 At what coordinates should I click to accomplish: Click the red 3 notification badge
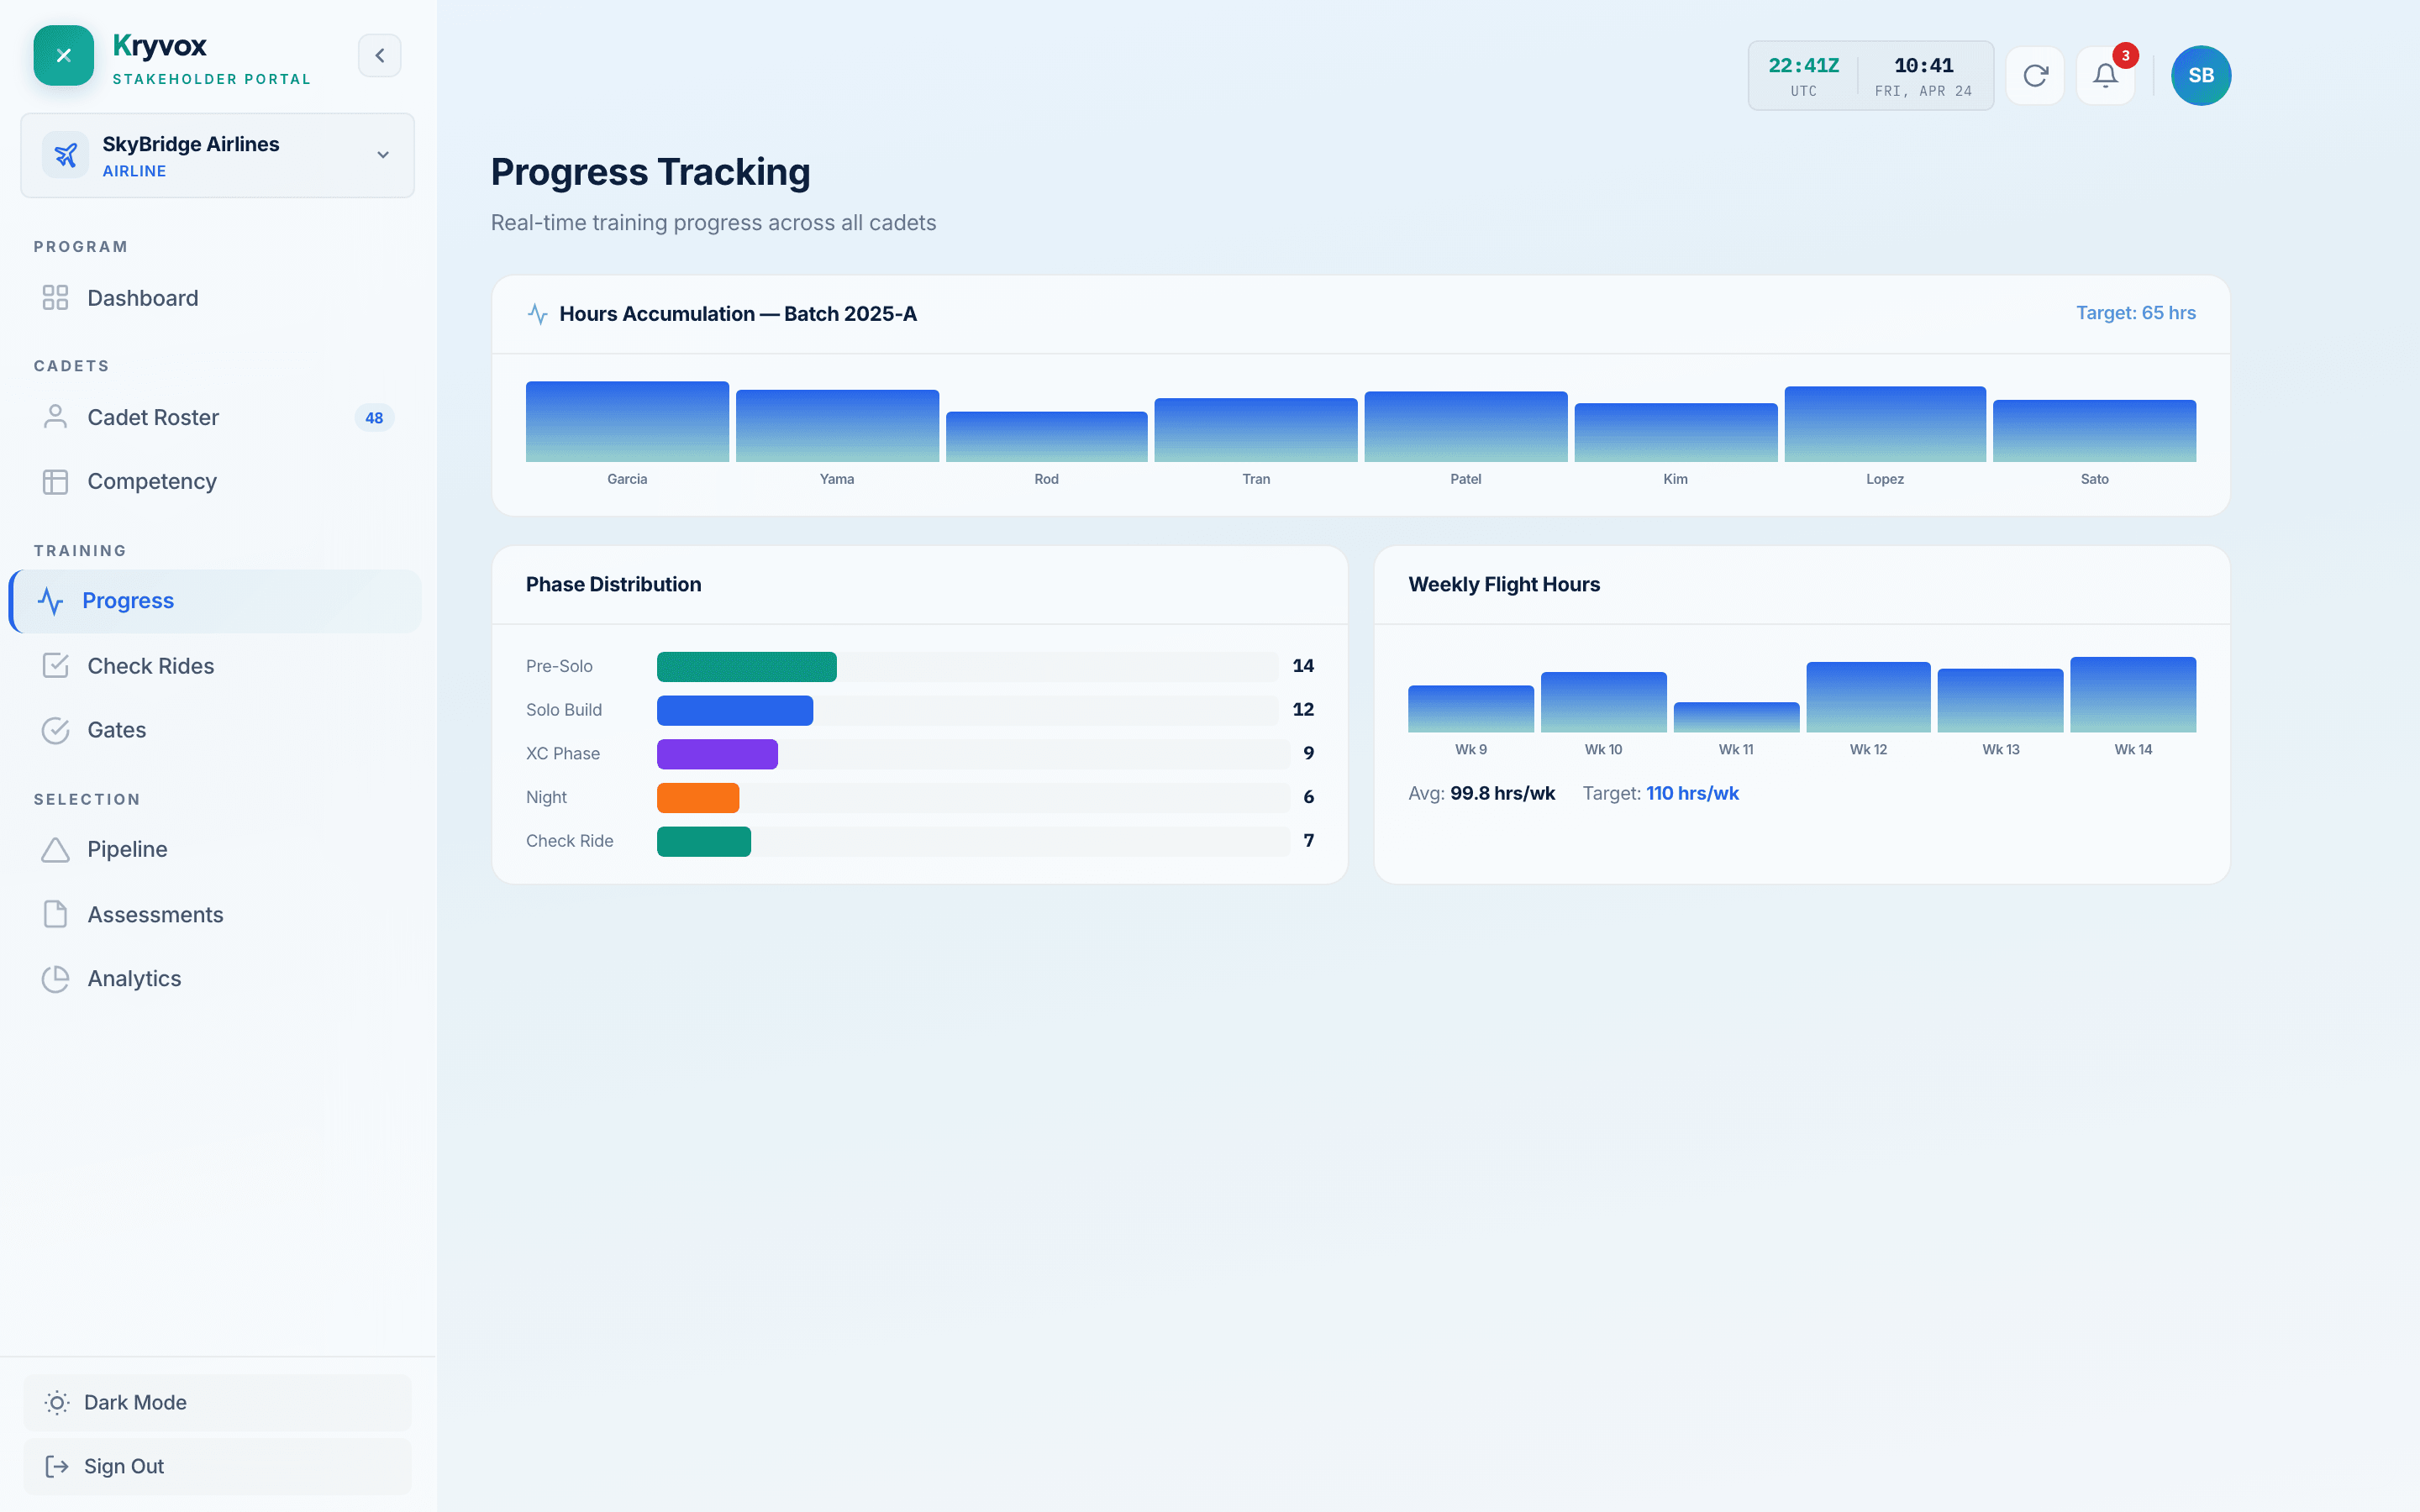coord(2125,56)
